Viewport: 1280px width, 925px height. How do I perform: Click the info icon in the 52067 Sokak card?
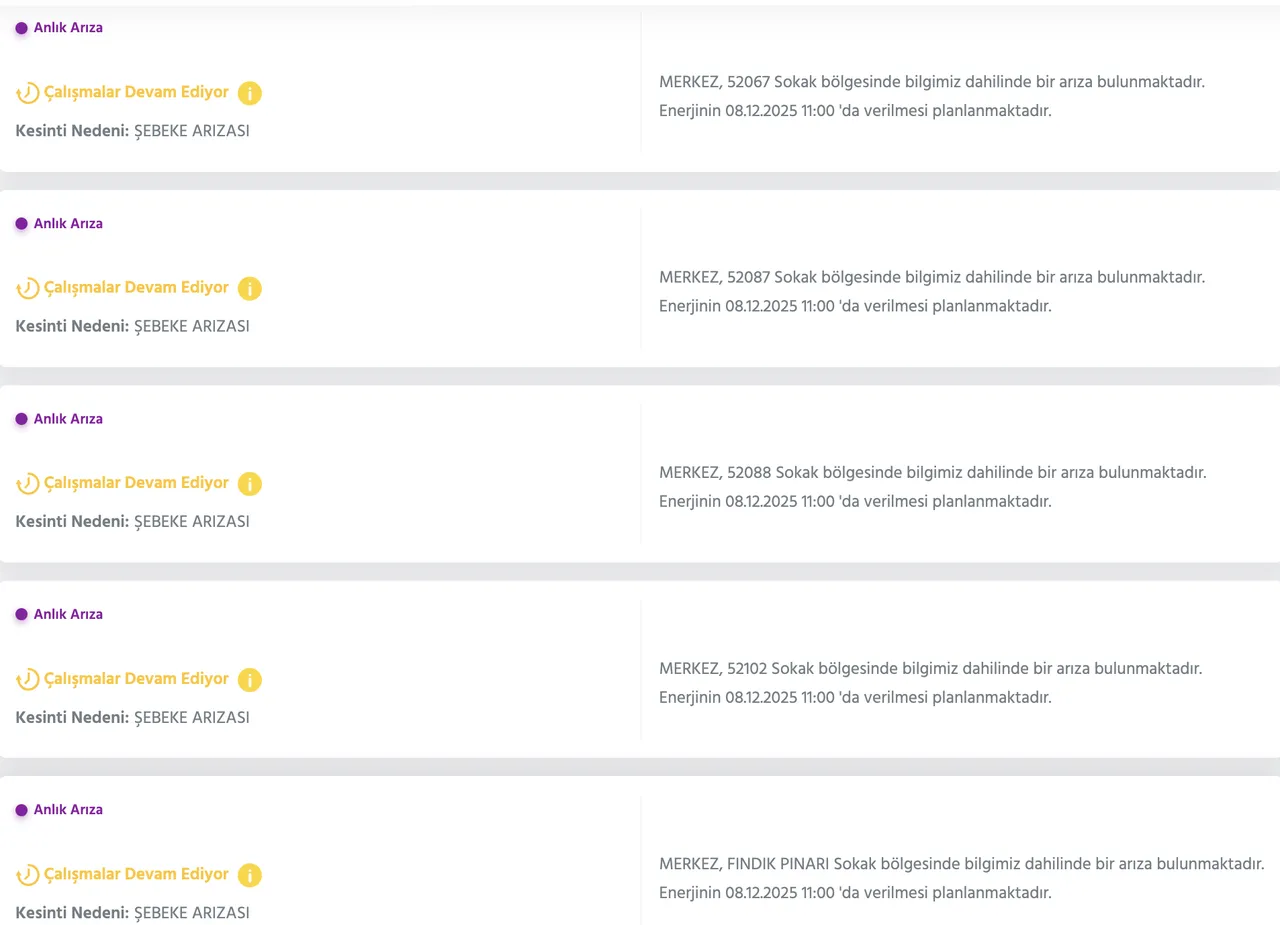coord(250,93)
